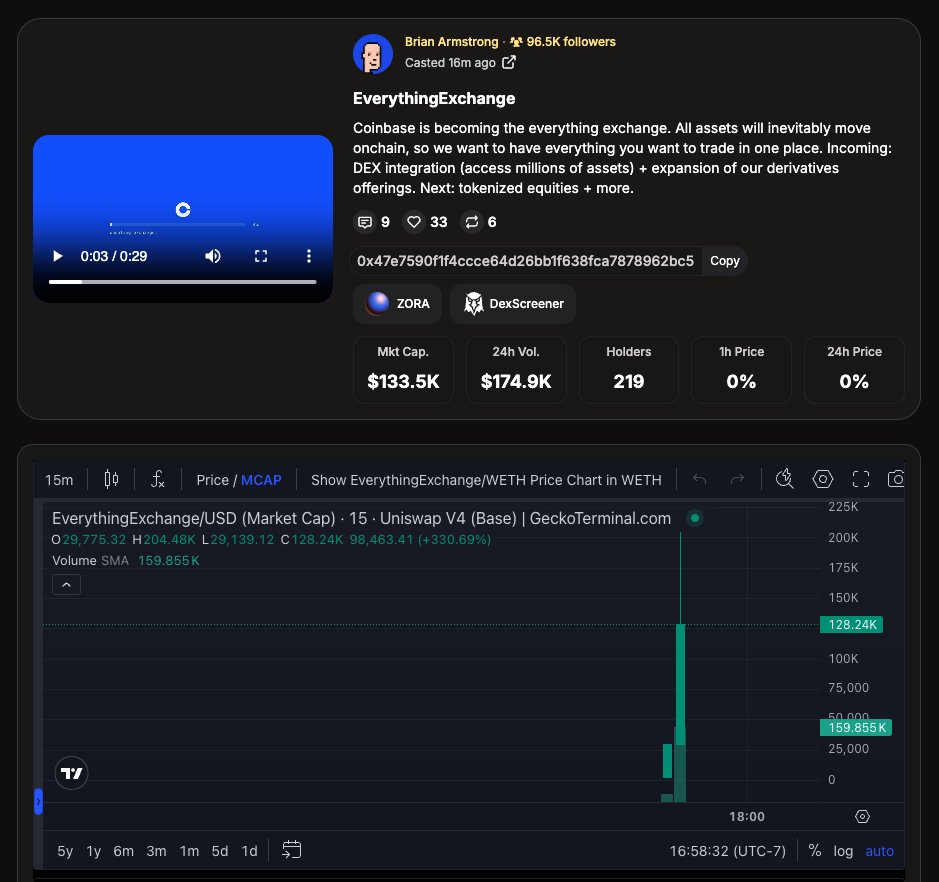Click the tall green candlestick
The image size is (939, 882).
pos(680,684)
